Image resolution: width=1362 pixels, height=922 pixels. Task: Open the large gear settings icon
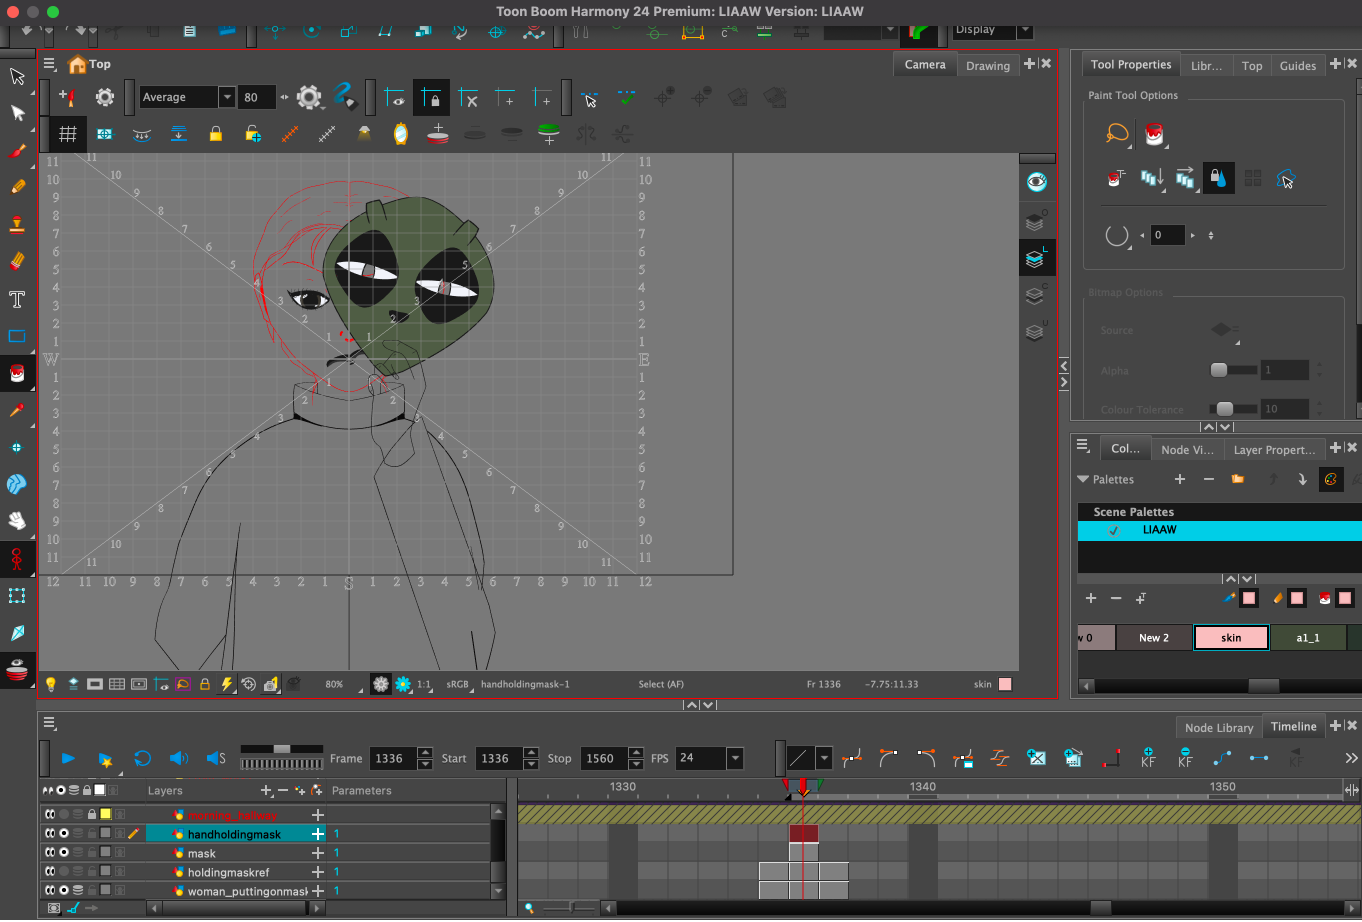[309, 97]
